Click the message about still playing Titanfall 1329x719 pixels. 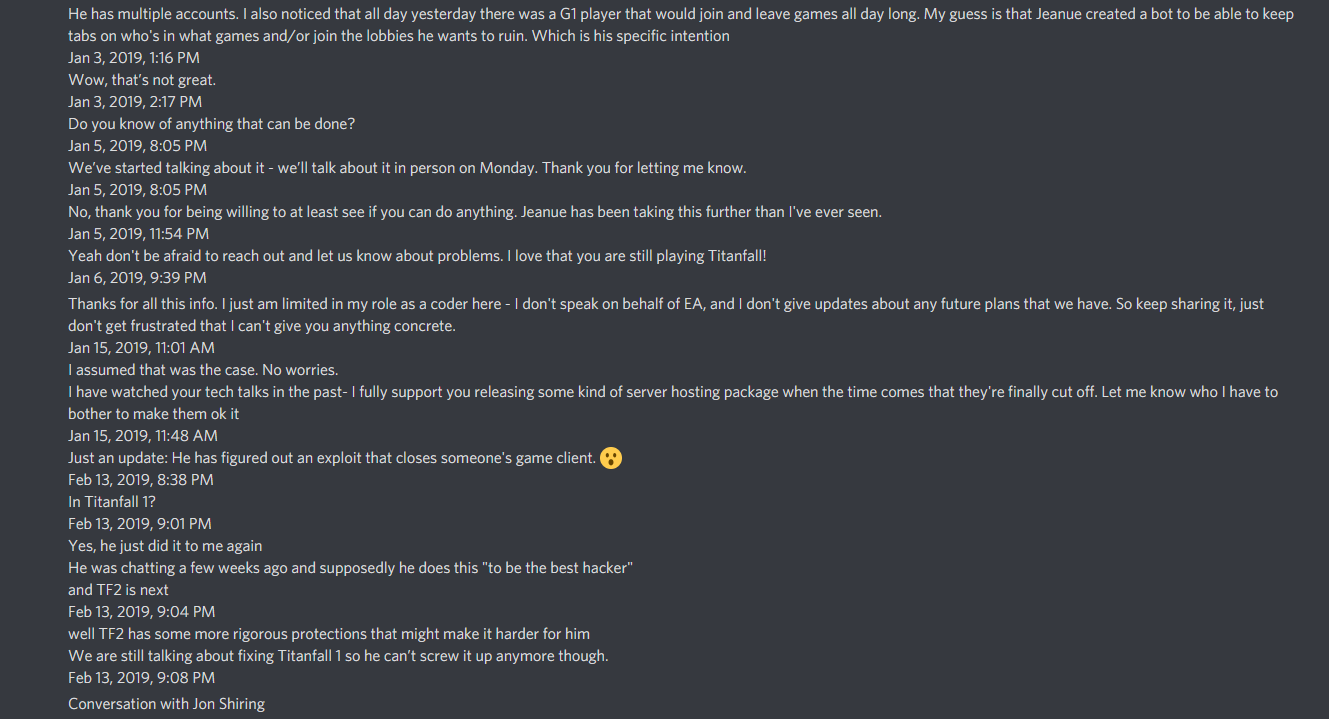click(x=417, y=256)
